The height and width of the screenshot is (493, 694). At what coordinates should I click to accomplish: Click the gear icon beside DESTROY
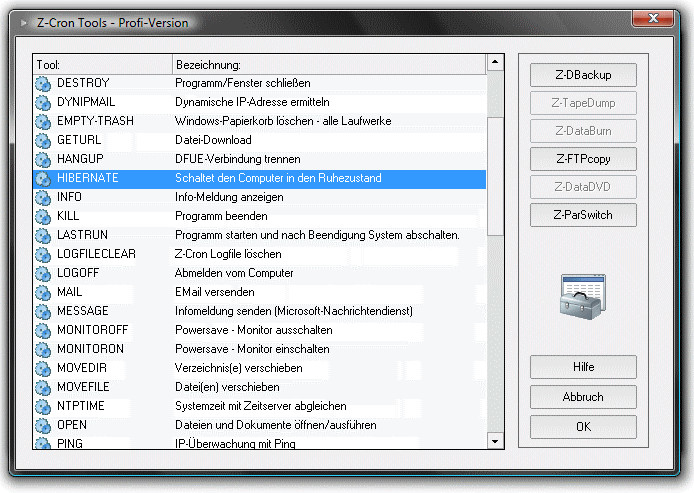(43, 83)
